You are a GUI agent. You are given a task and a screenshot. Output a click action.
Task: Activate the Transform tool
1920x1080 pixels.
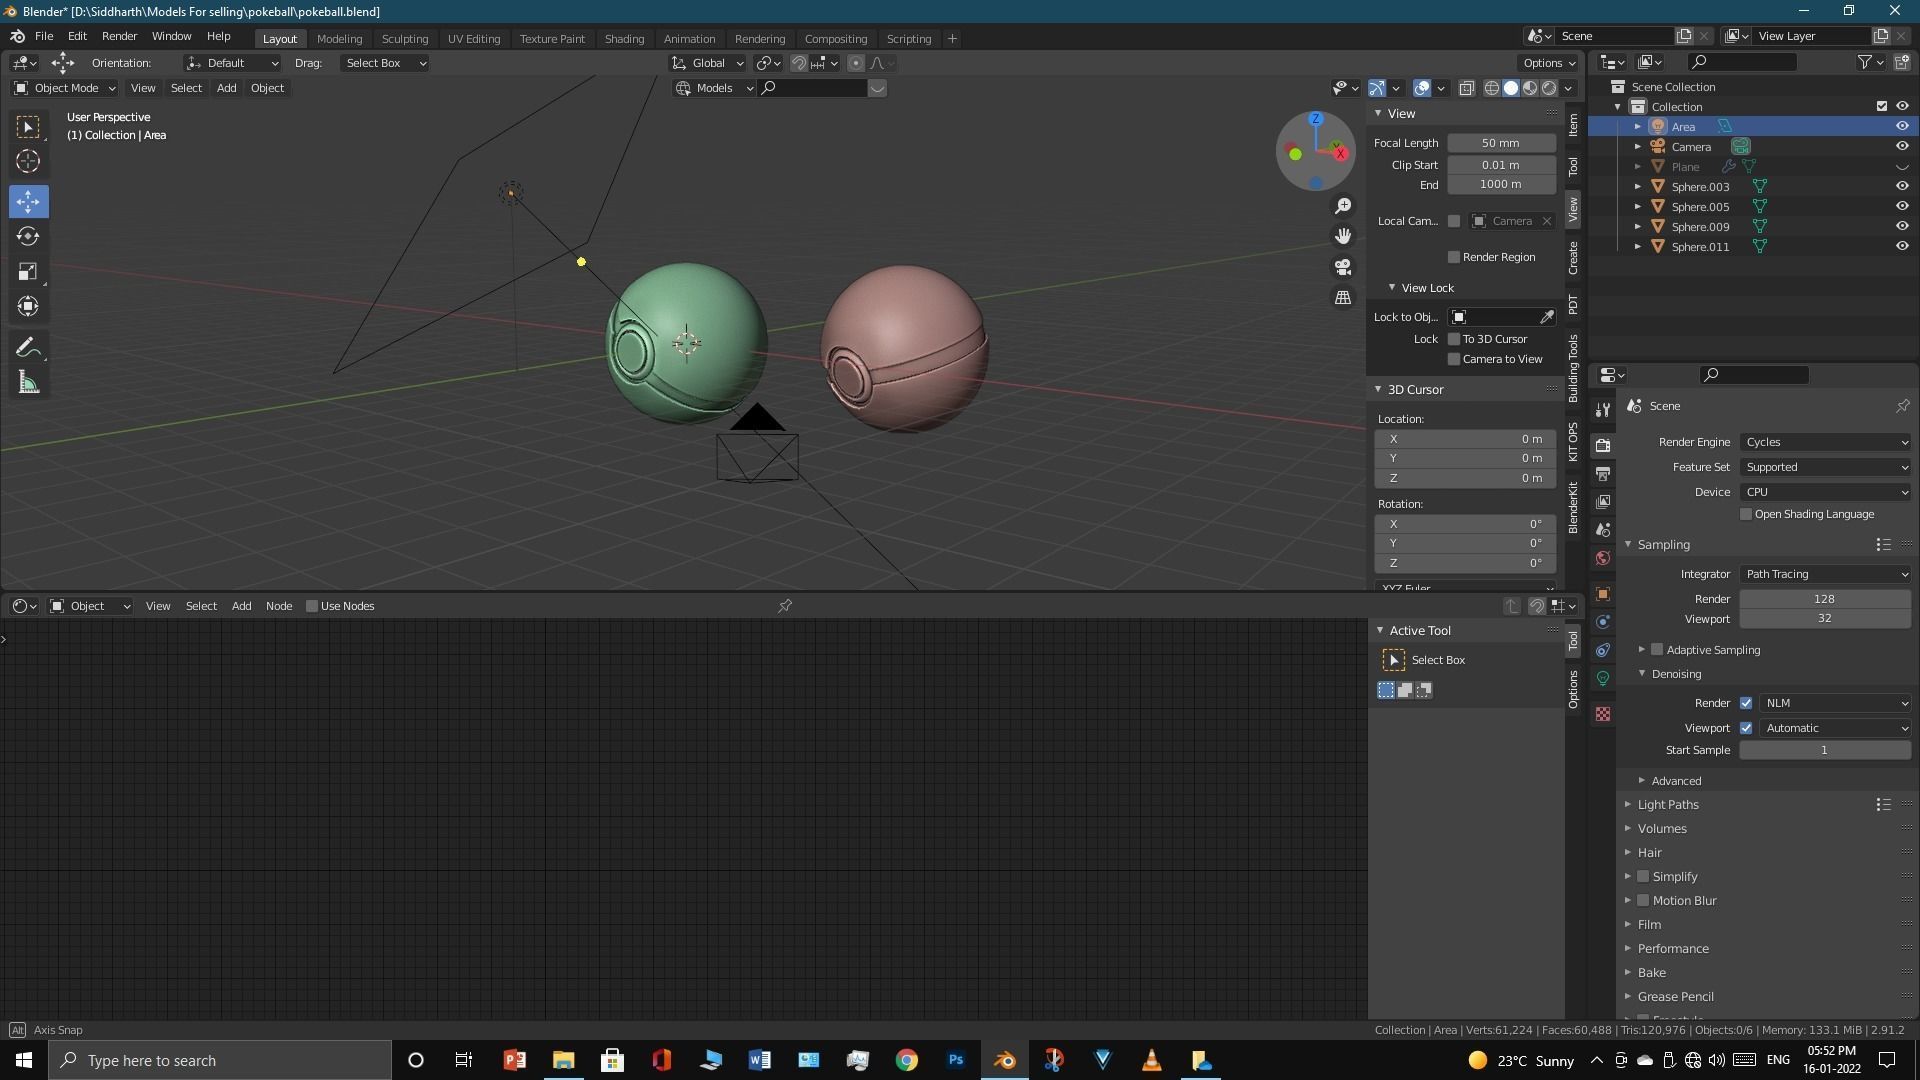(x=28, y=306)
